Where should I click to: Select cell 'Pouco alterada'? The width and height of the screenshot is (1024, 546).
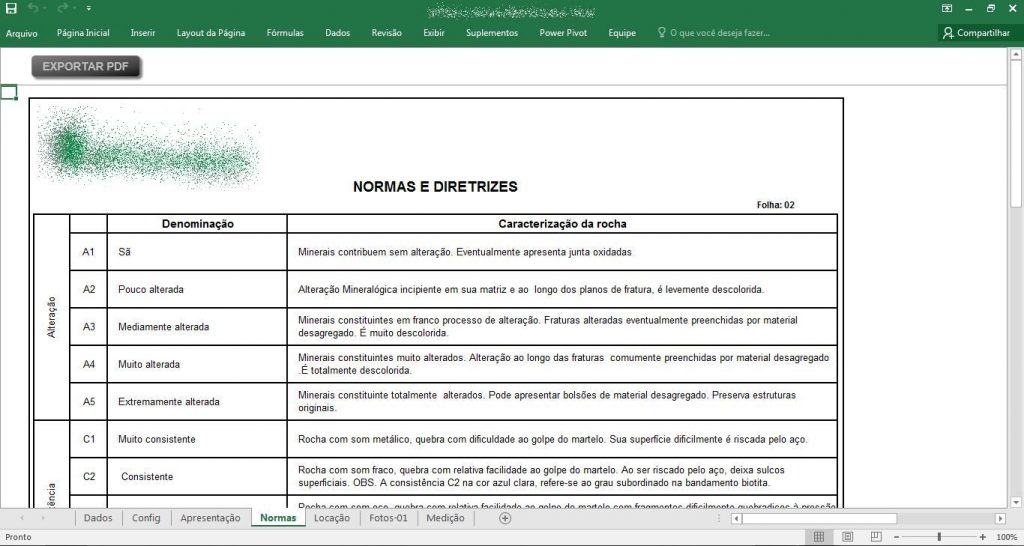pos(197,289)
